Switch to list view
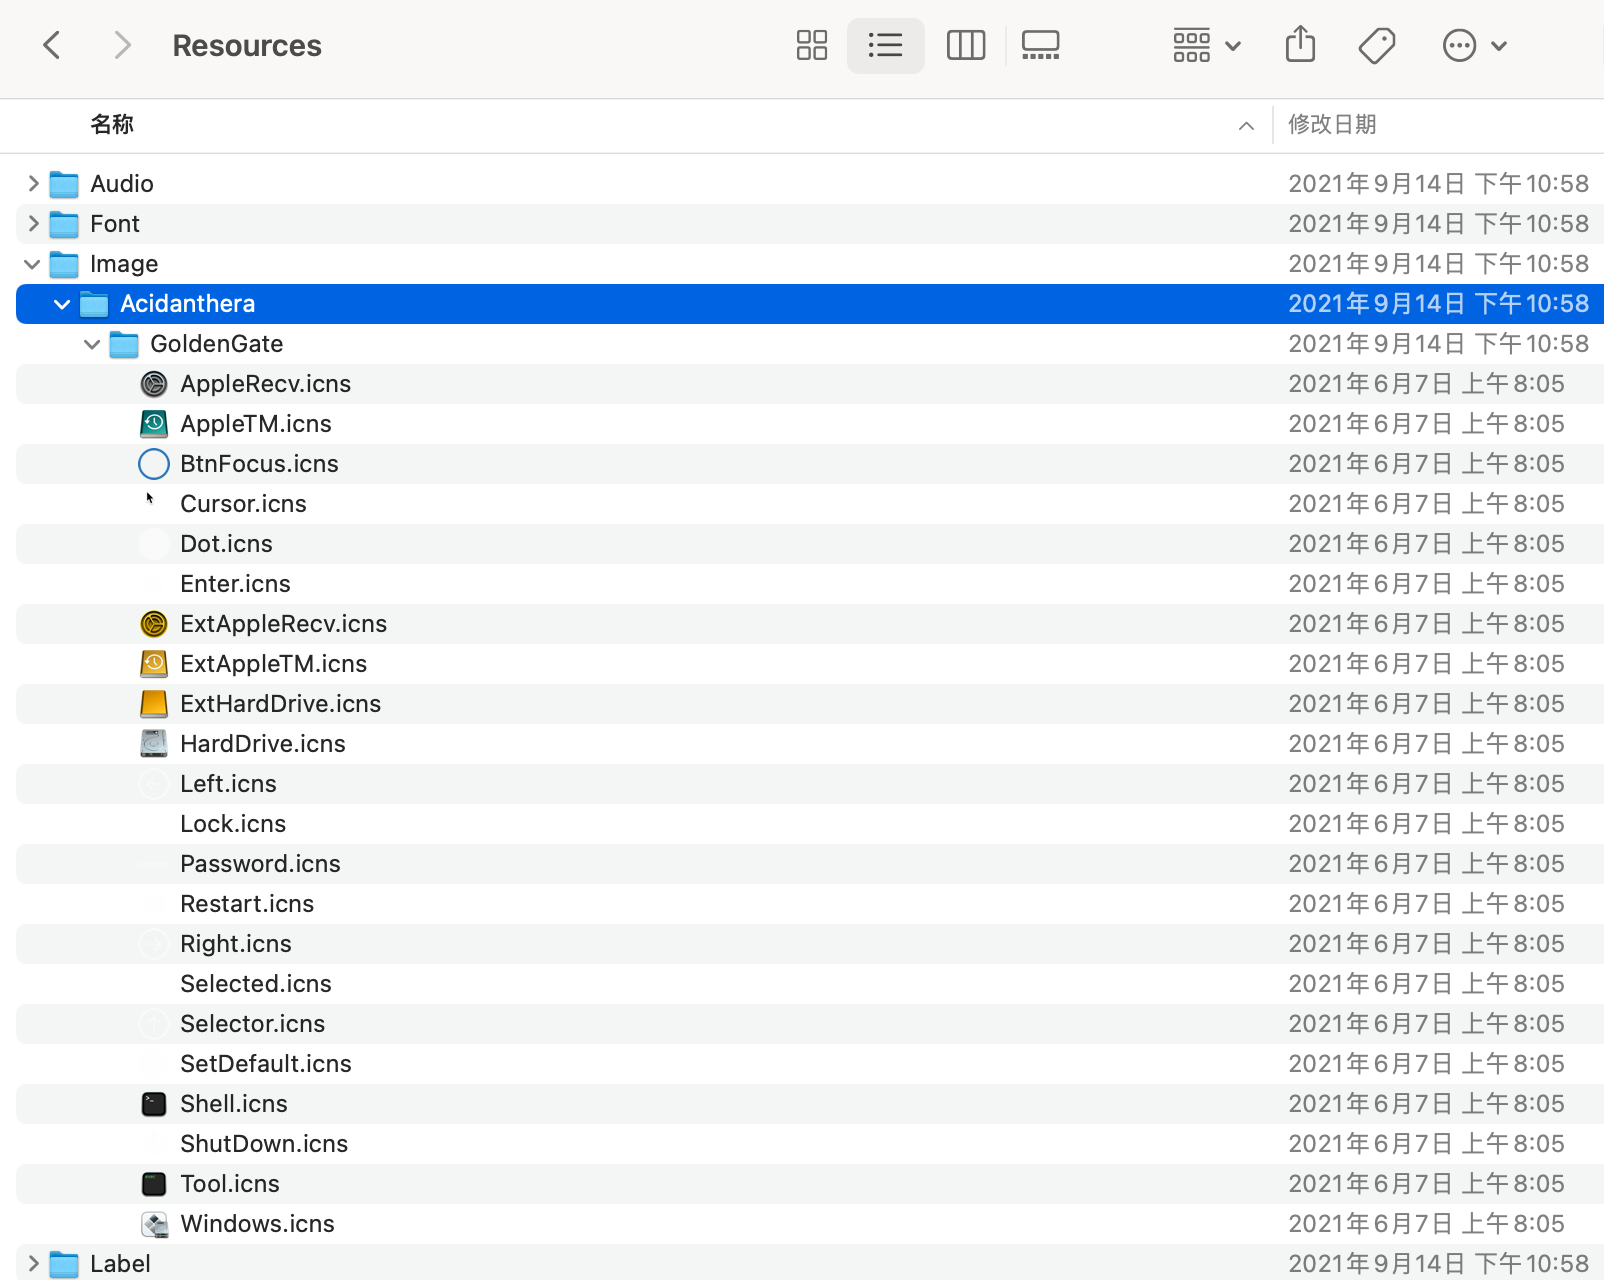The height and width of the screenshot is (1280, 1604). (885, 45)
